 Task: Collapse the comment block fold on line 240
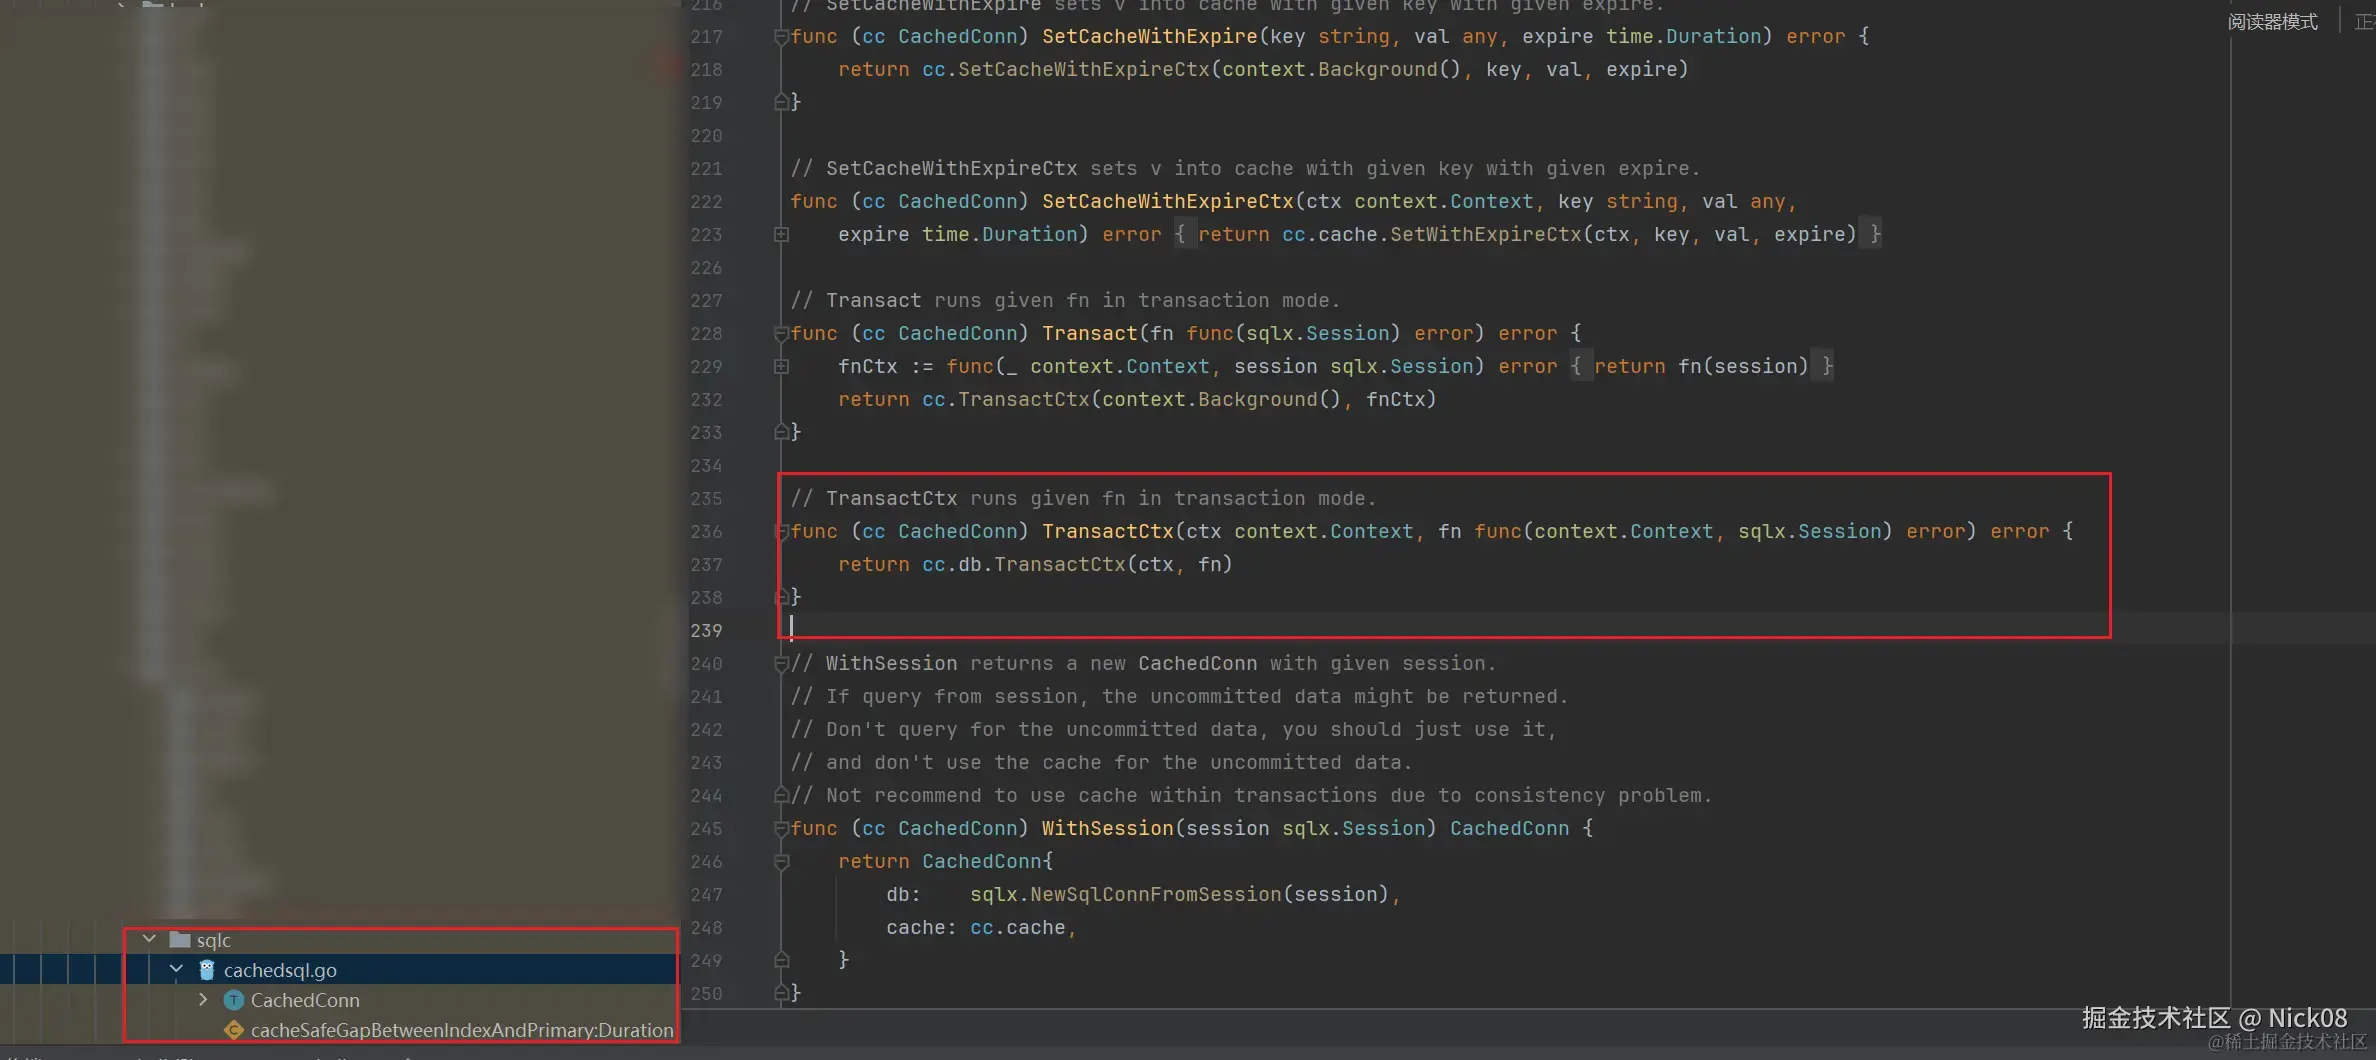(781, 664)
